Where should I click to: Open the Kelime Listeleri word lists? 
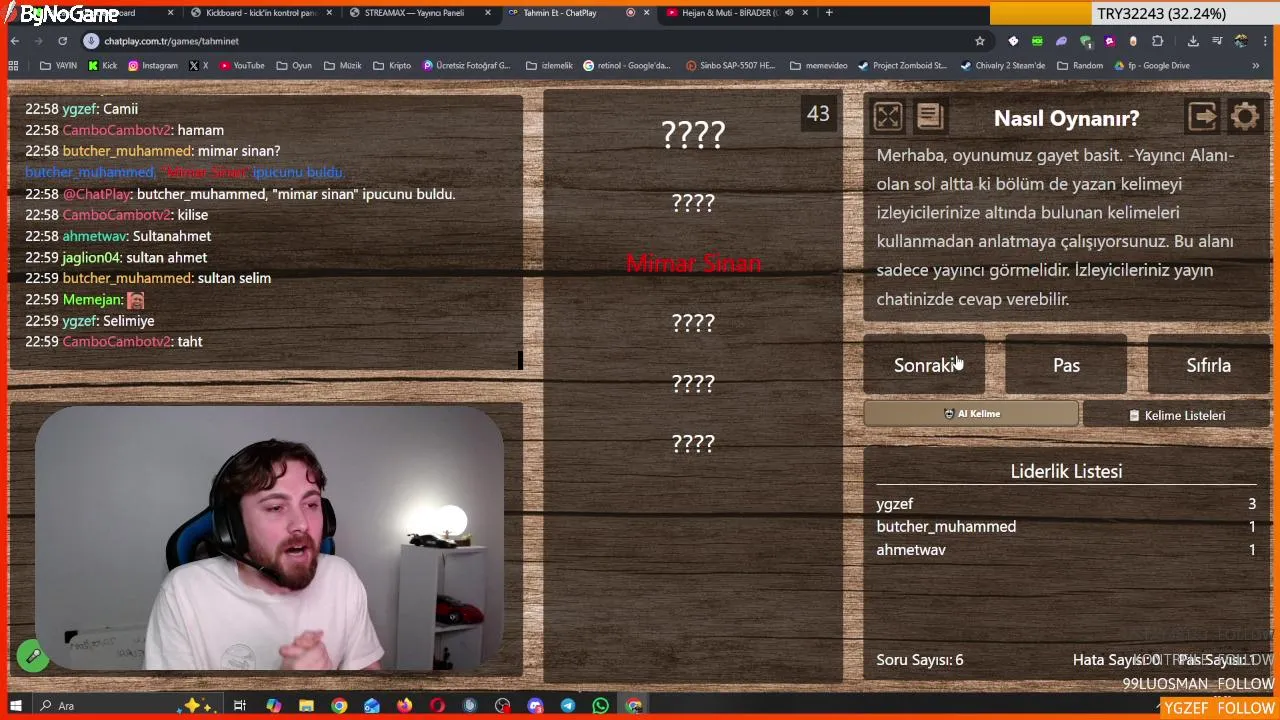coord(1176,415)
